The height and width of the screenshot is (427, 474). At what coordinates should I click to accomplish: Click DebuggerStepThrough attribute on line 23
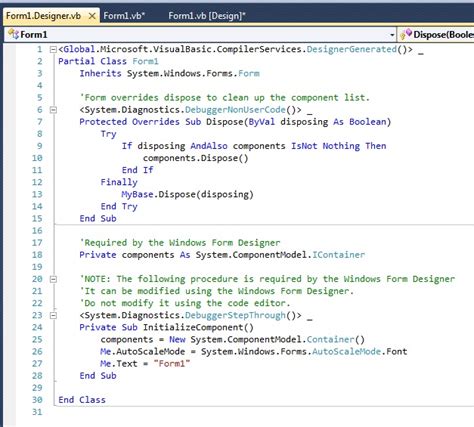235,315
